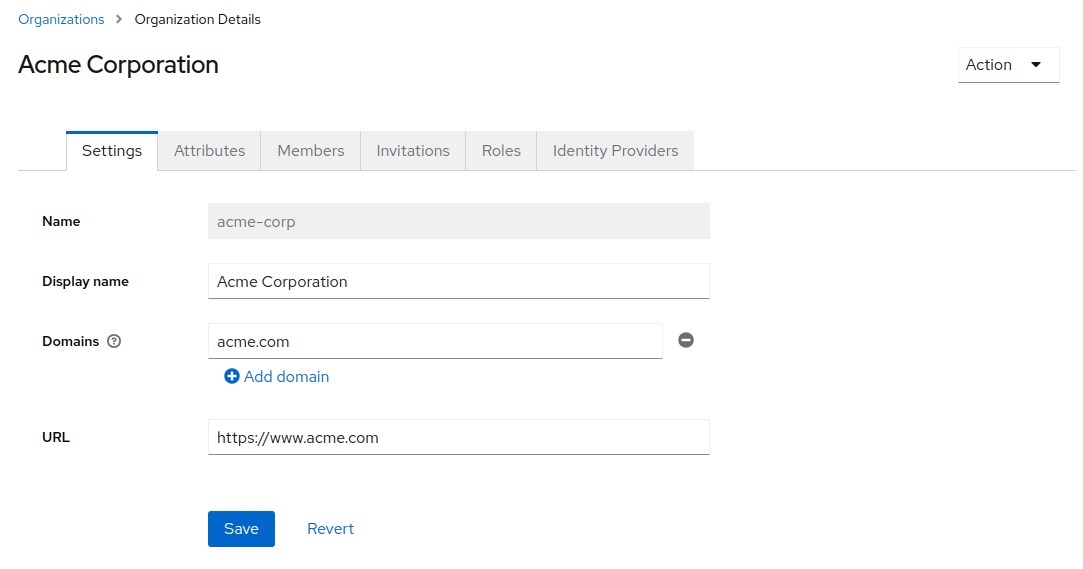
Task: View the Invitations tab
Action: (413, 151)
